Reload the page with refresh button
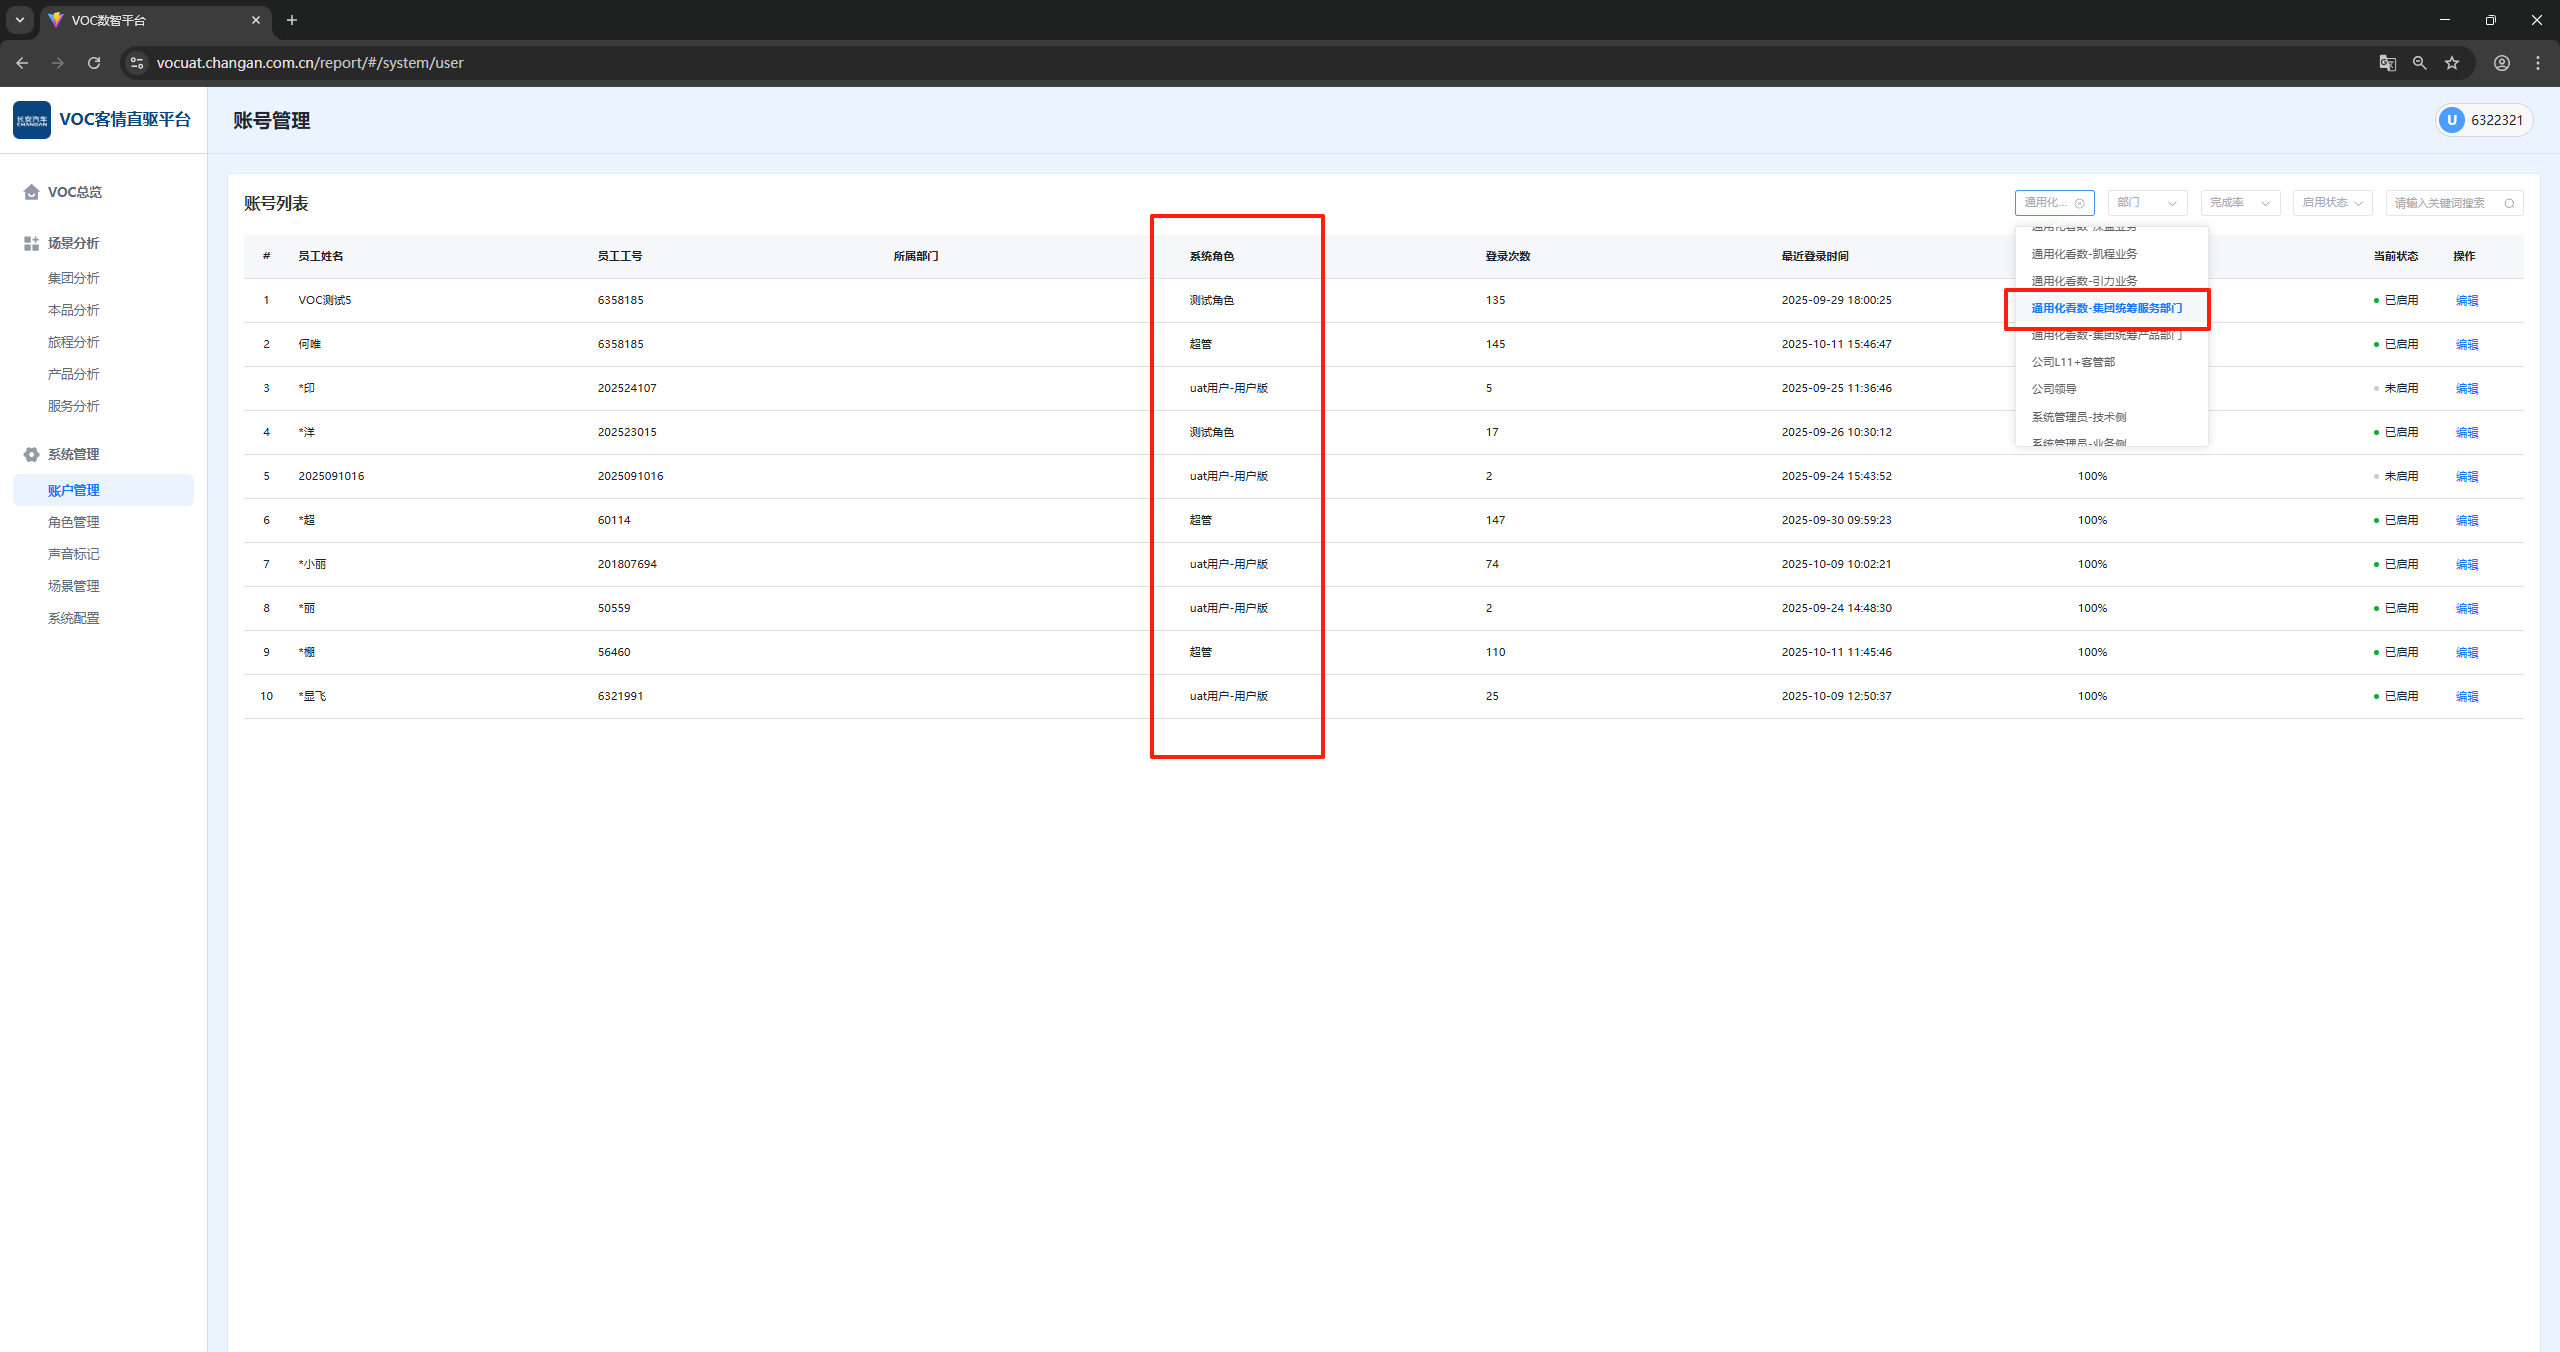 tap(94, 63)
